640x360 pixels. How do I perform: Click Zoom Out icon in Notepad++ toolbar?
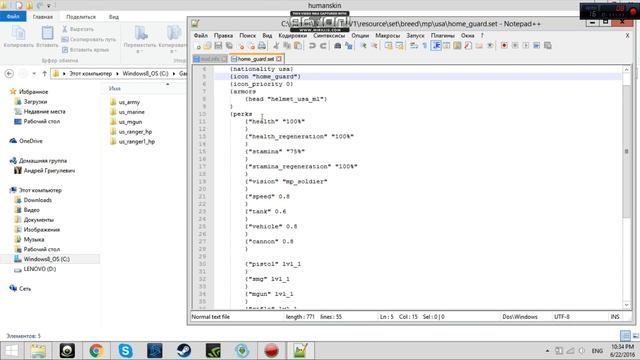click(x=373, y=46)
